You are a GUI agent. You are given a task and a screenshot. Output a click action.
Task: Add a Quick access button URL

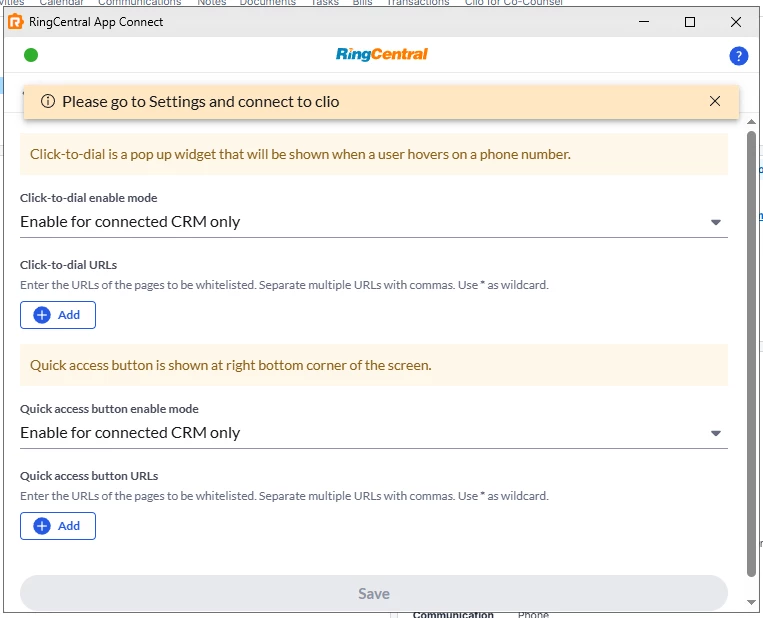point(58,526)
